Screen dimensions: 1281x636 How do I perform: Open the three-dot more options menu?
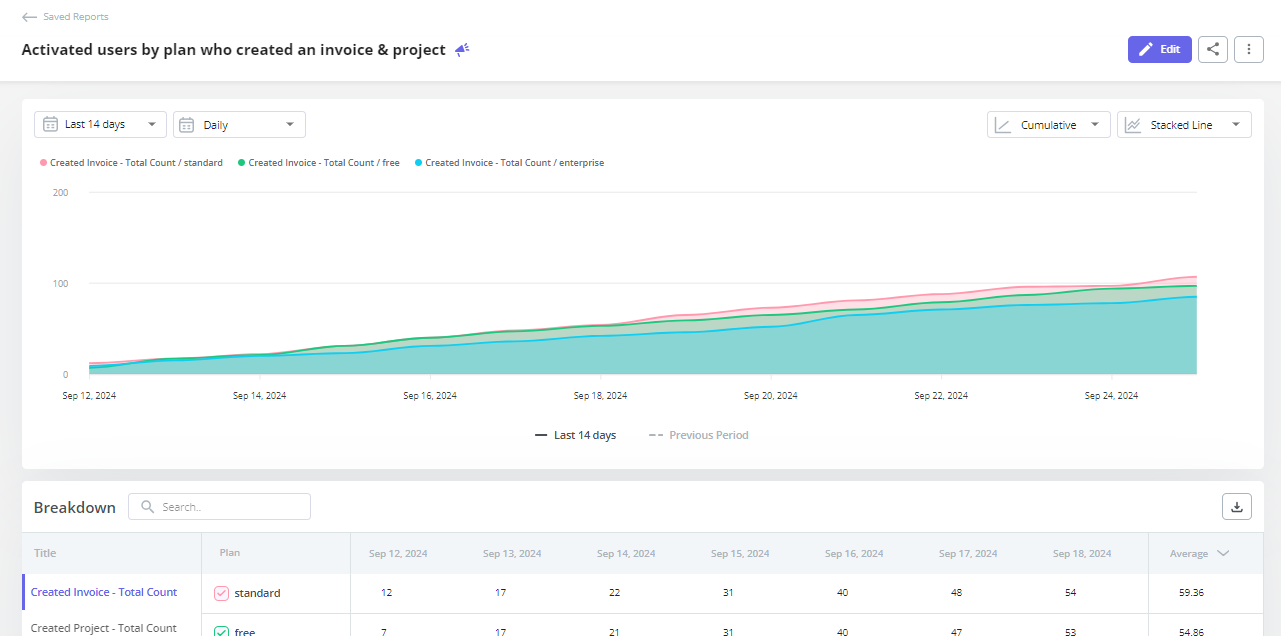tap(1248, 49)
